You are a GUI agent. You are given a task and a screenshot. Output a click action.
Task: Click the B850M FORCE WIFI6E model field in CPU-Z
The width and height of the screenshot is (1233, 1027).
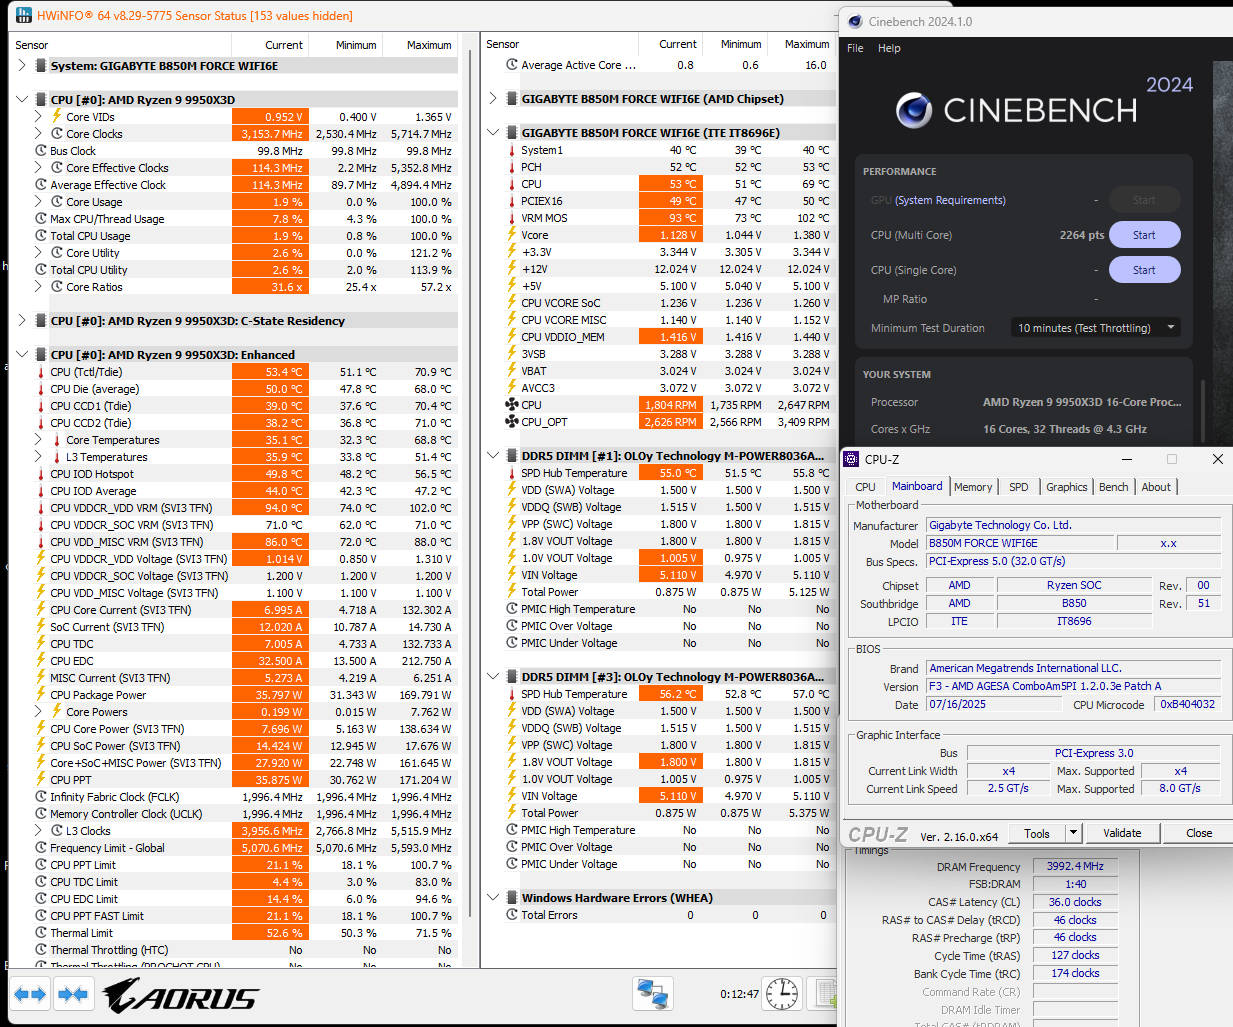pyautogui.click(x=1018, y=543)
